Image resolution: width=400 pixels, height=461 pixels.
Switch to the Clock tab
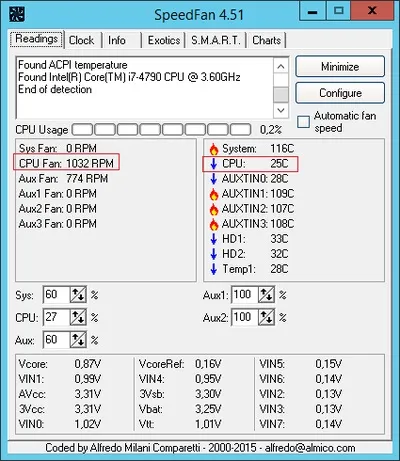coord(81,40)
